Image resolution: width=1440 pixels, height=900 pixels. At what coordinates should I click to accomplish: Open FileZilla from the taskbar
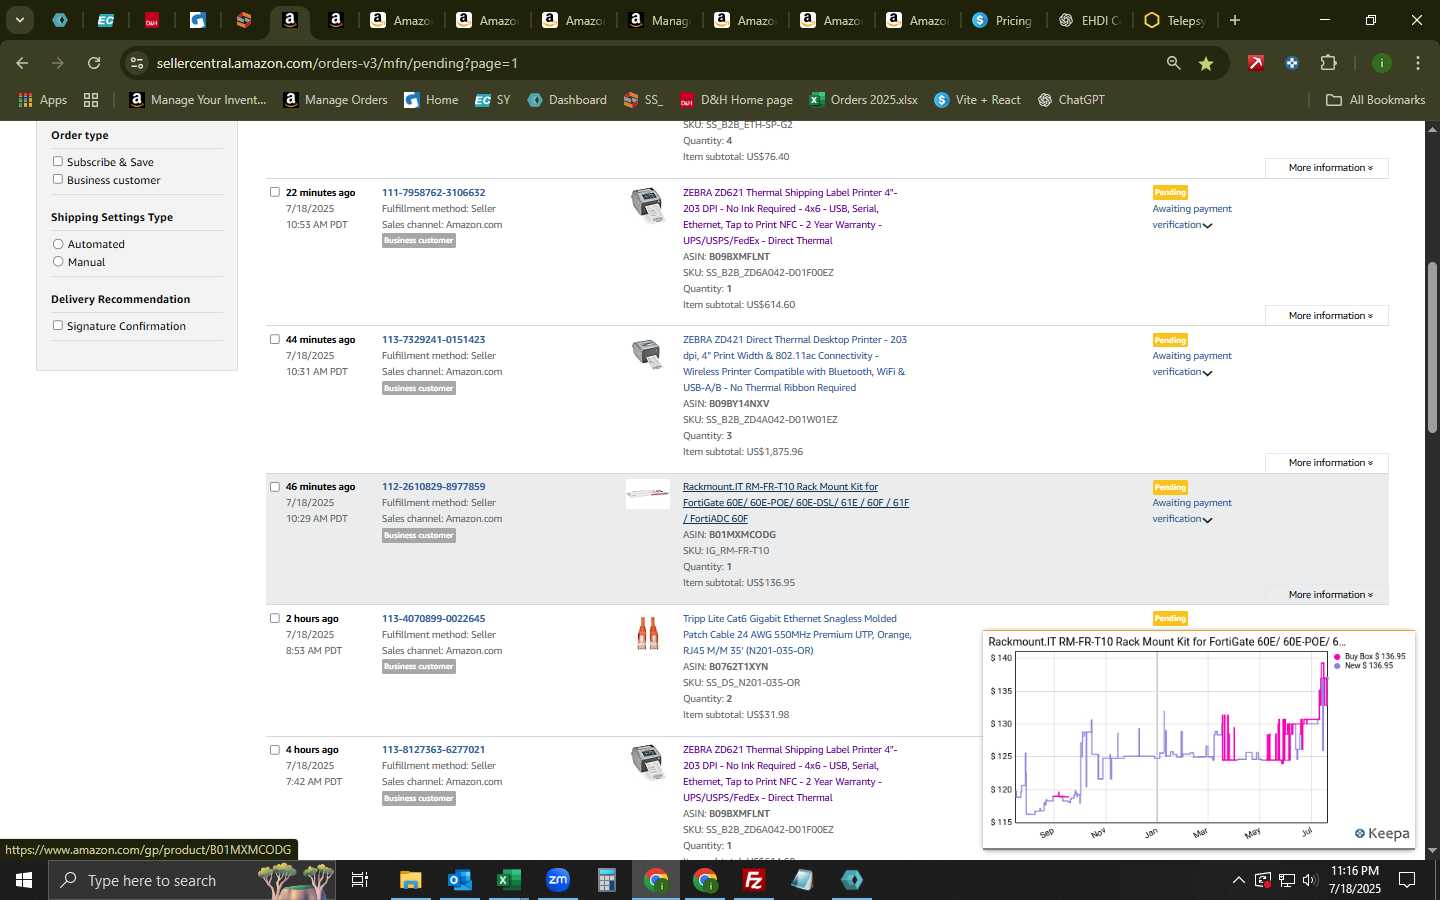(x=753, y=880)
